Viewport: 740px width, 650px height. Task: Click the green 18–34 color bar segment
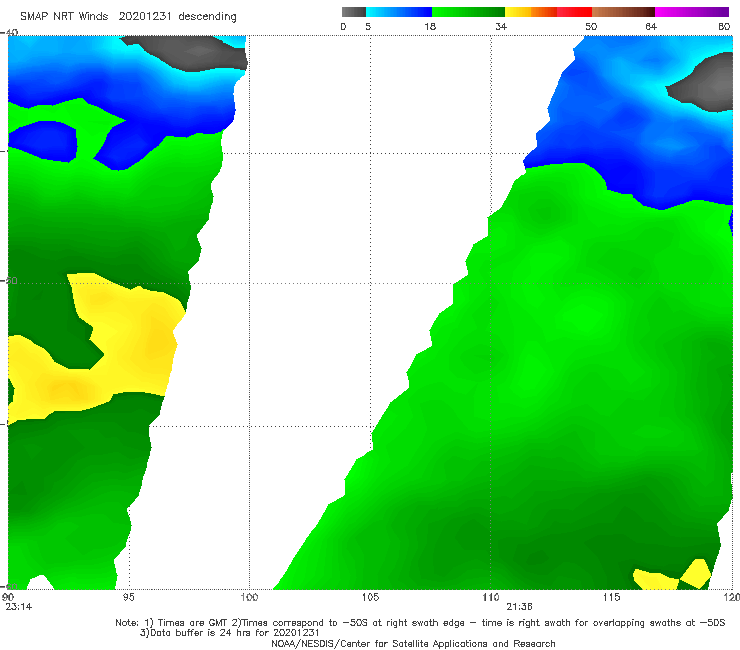469,12
